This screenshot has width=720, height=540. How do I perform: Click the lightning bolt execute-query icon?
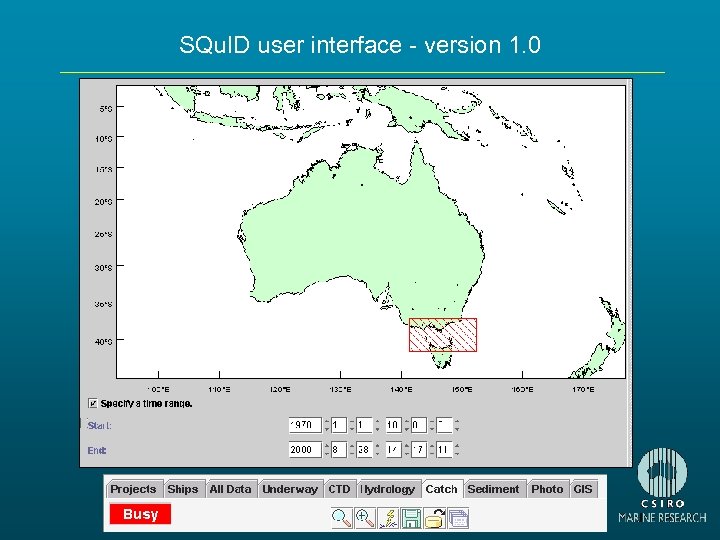(388, 518)
